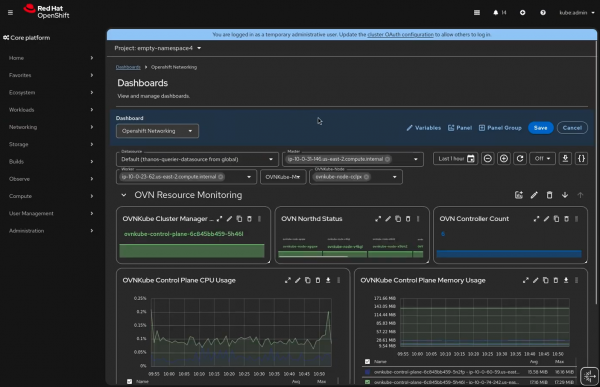The height and width of the screenshot is (387, 600).
Task: Open the OVNKube-Node variable dropdown
Action: click(395, 177)
